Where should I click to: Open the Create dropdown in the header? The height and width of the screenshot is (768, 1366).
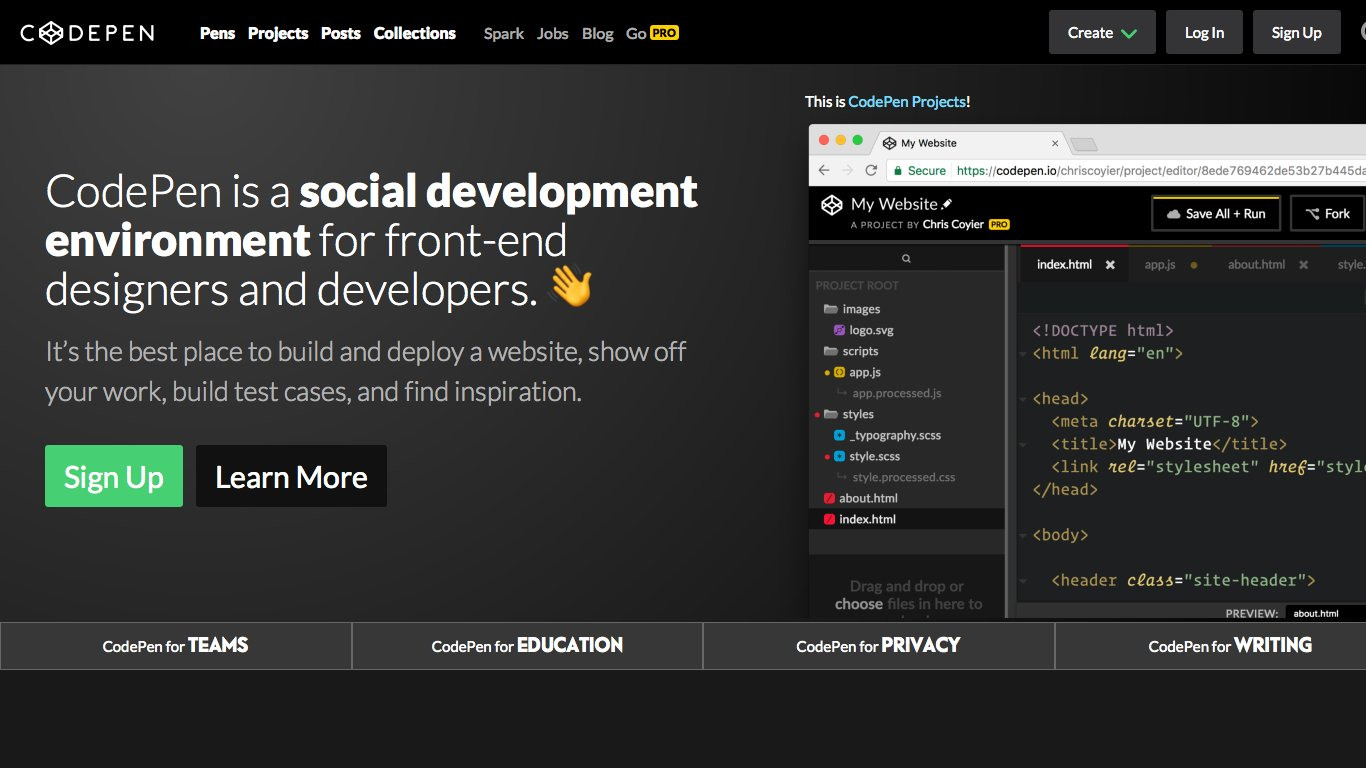(1101, 32)
